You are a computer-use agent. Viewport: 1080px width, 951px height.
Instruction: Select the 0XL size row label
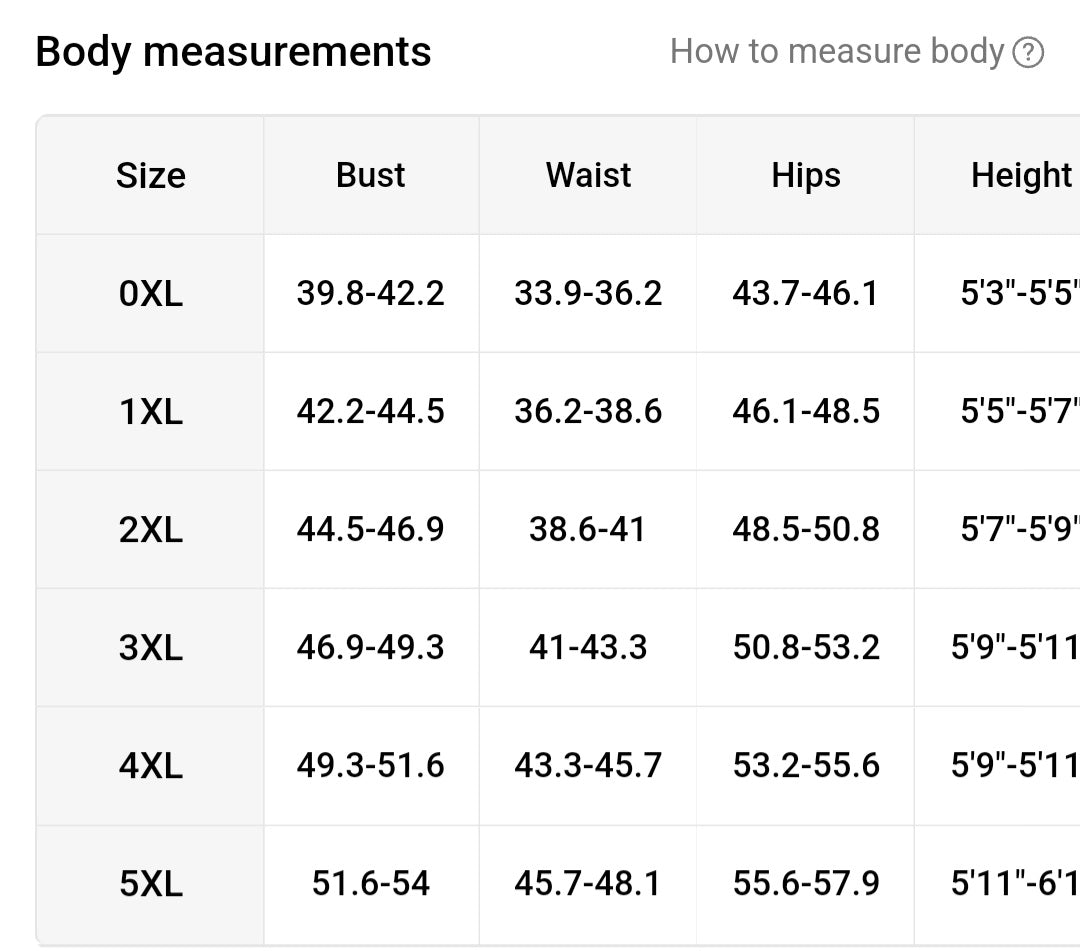151,294
